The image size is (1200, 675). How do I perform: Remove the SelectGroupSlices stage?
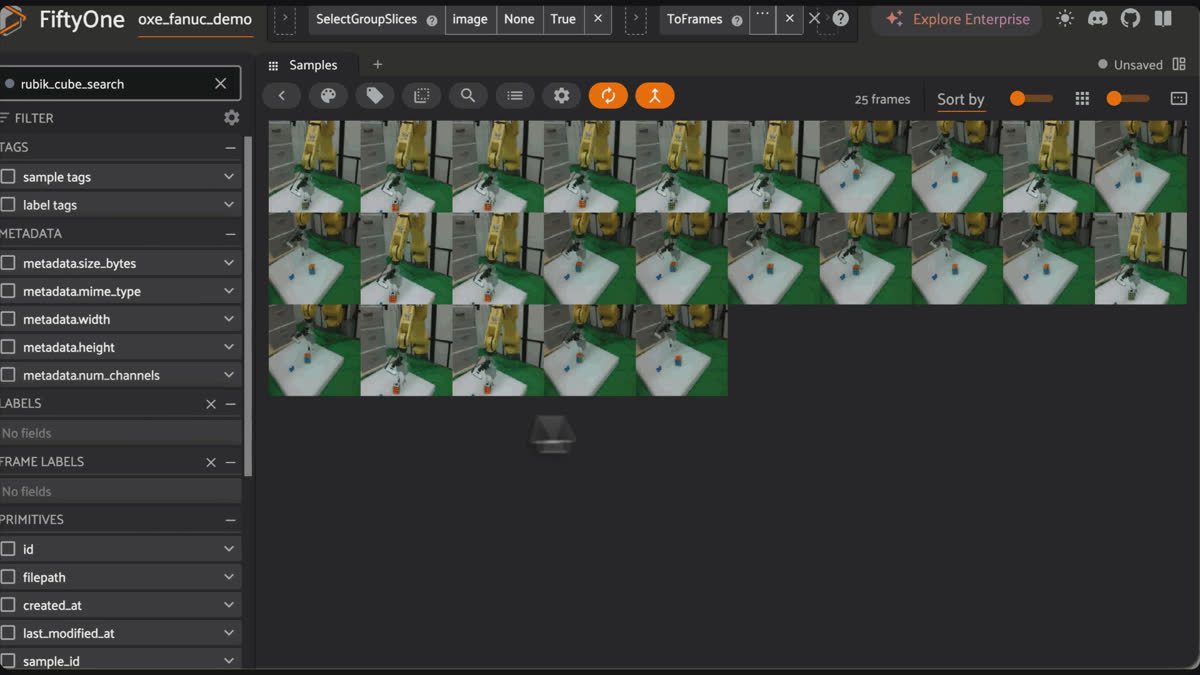pos(598,19)
